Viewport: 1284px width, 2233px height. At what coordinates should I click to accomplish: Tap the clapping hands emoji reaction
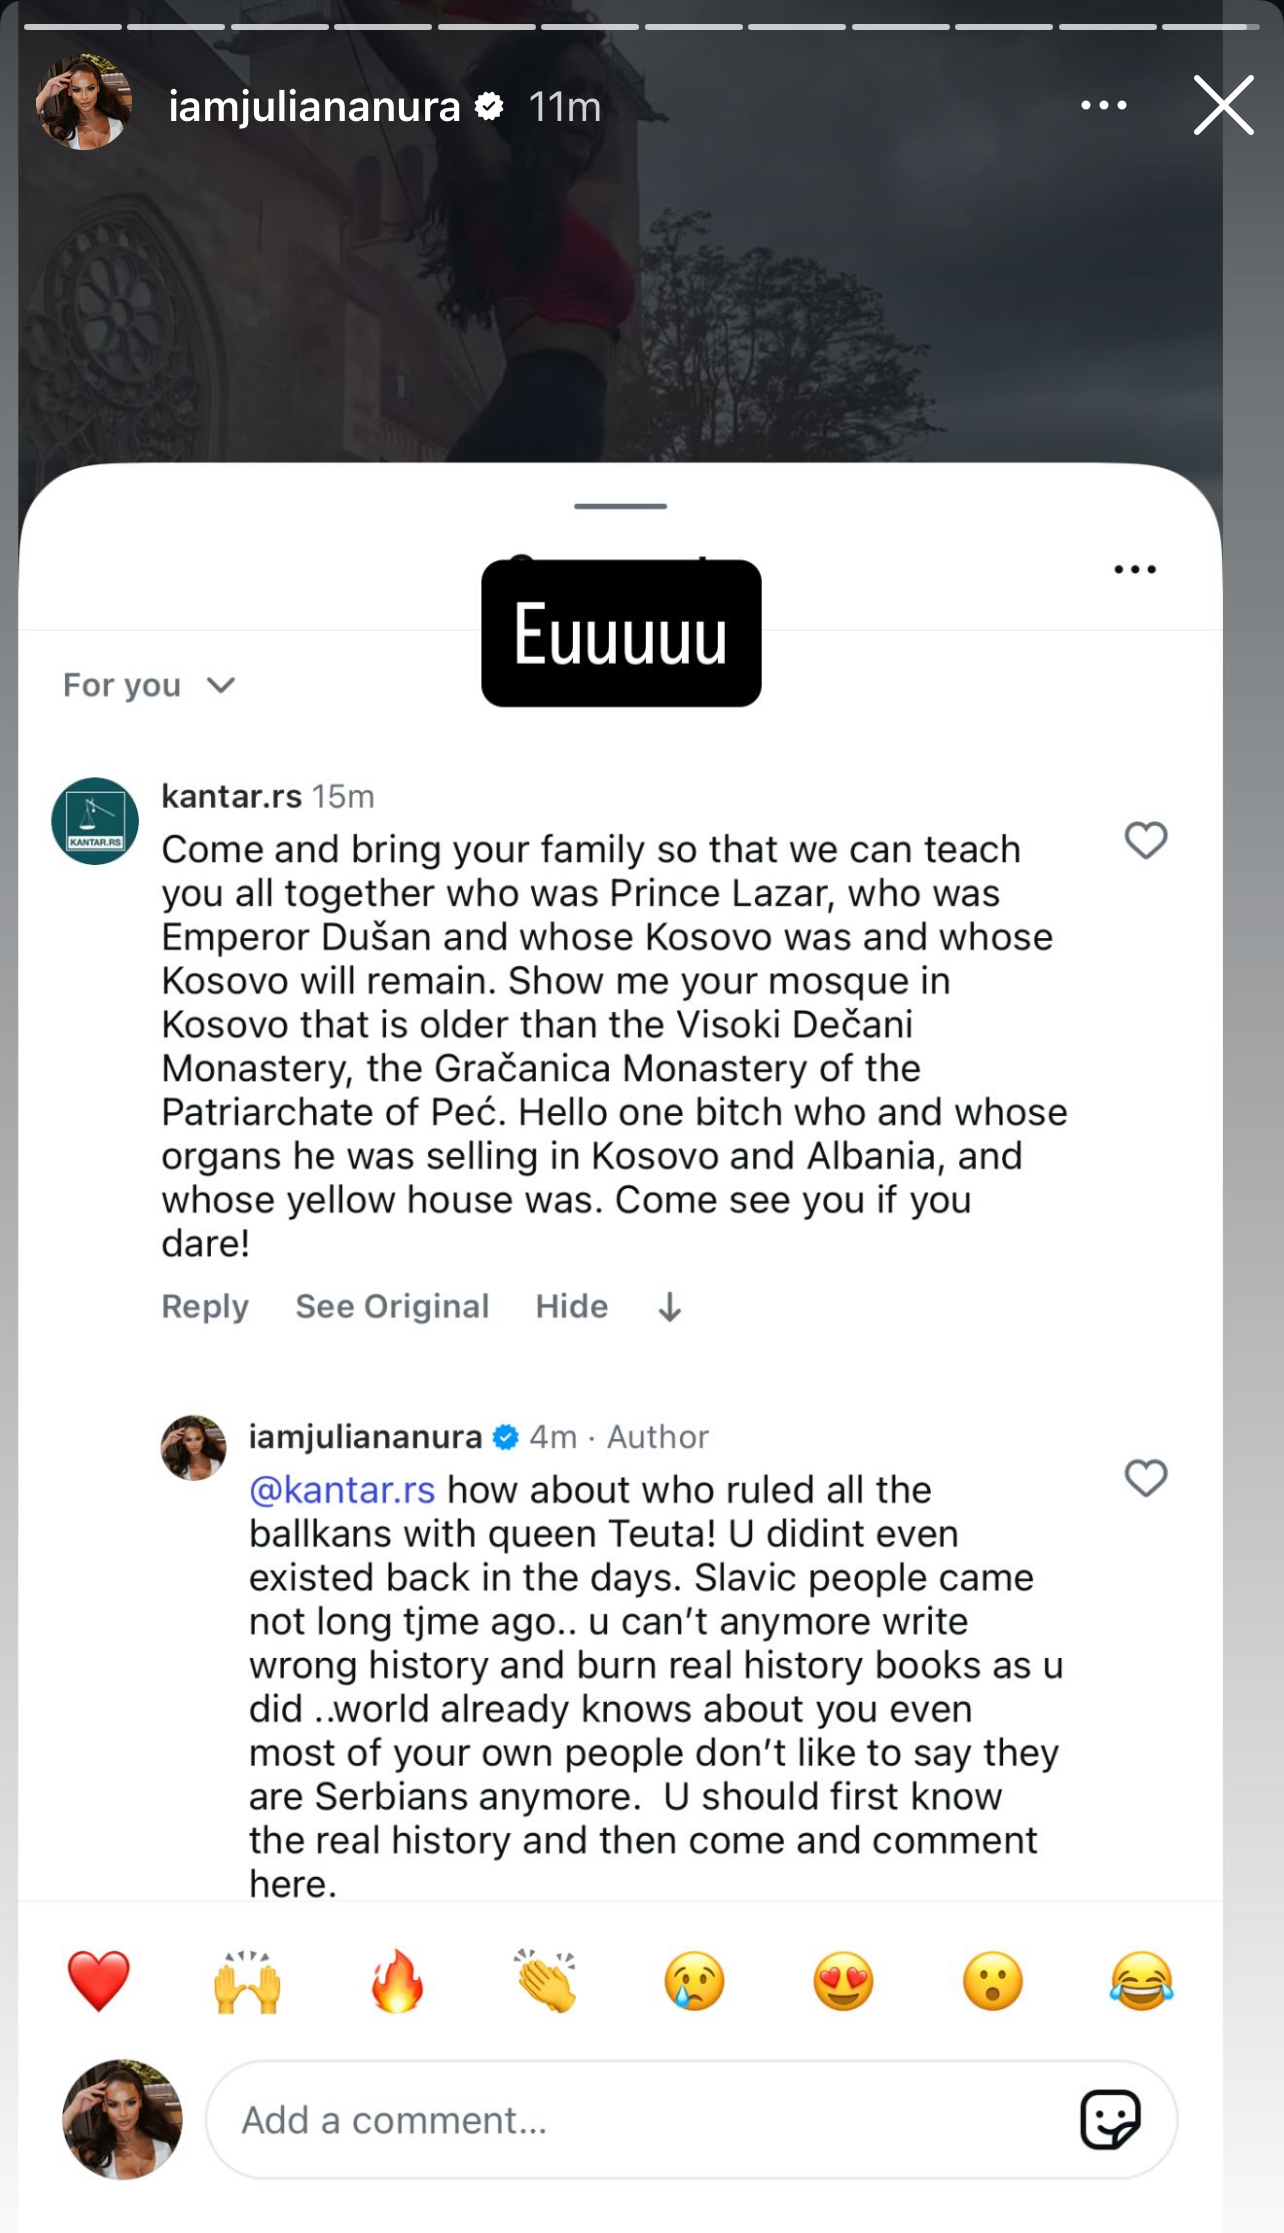click(x=546, y=1980)
